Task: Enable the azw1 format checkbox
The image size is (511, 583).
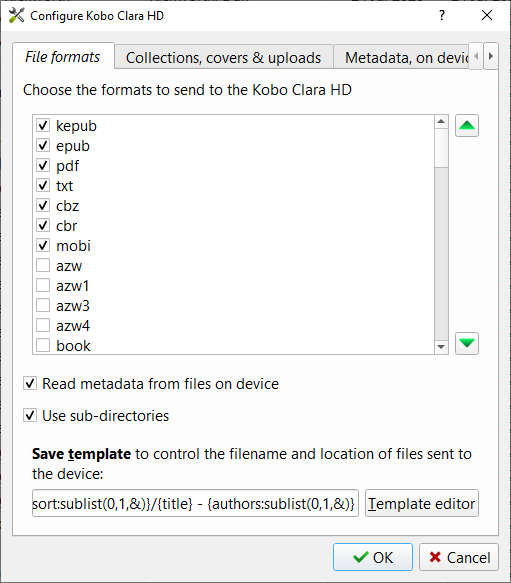Action: 43,286
